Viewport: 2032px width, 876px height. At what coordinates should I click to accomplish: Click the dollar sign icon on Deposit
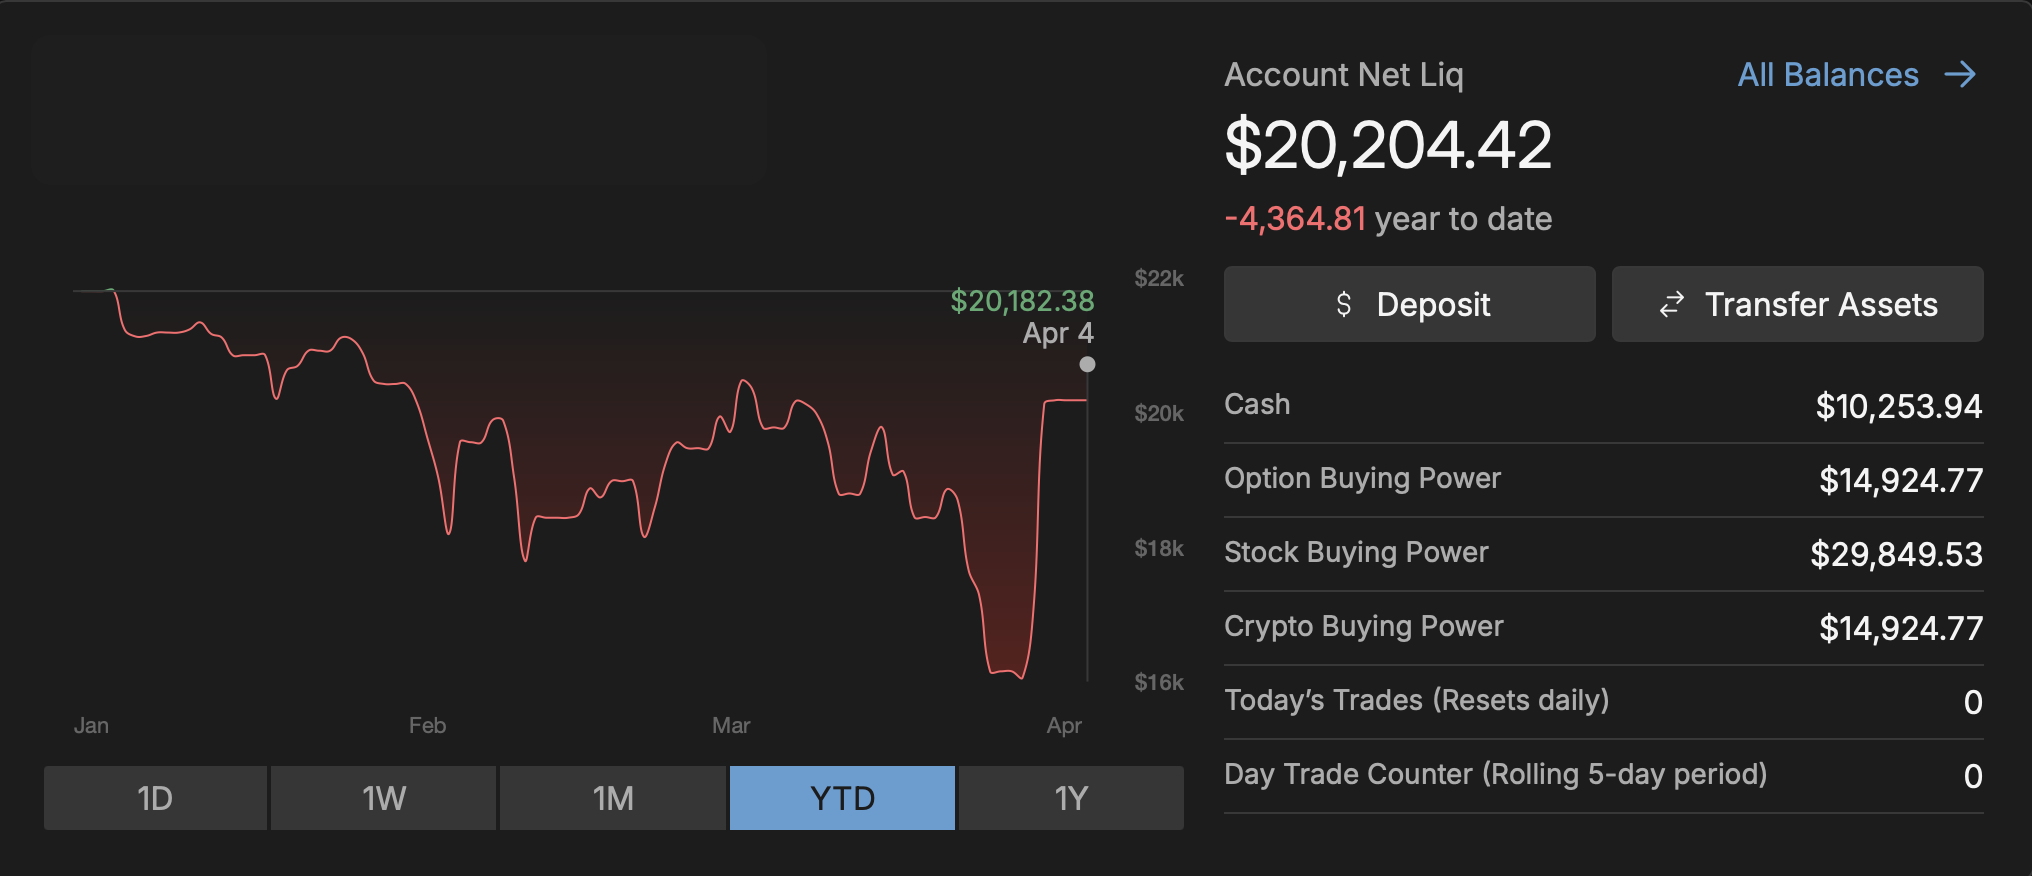pyautogui.click(x=1344, y=304)
